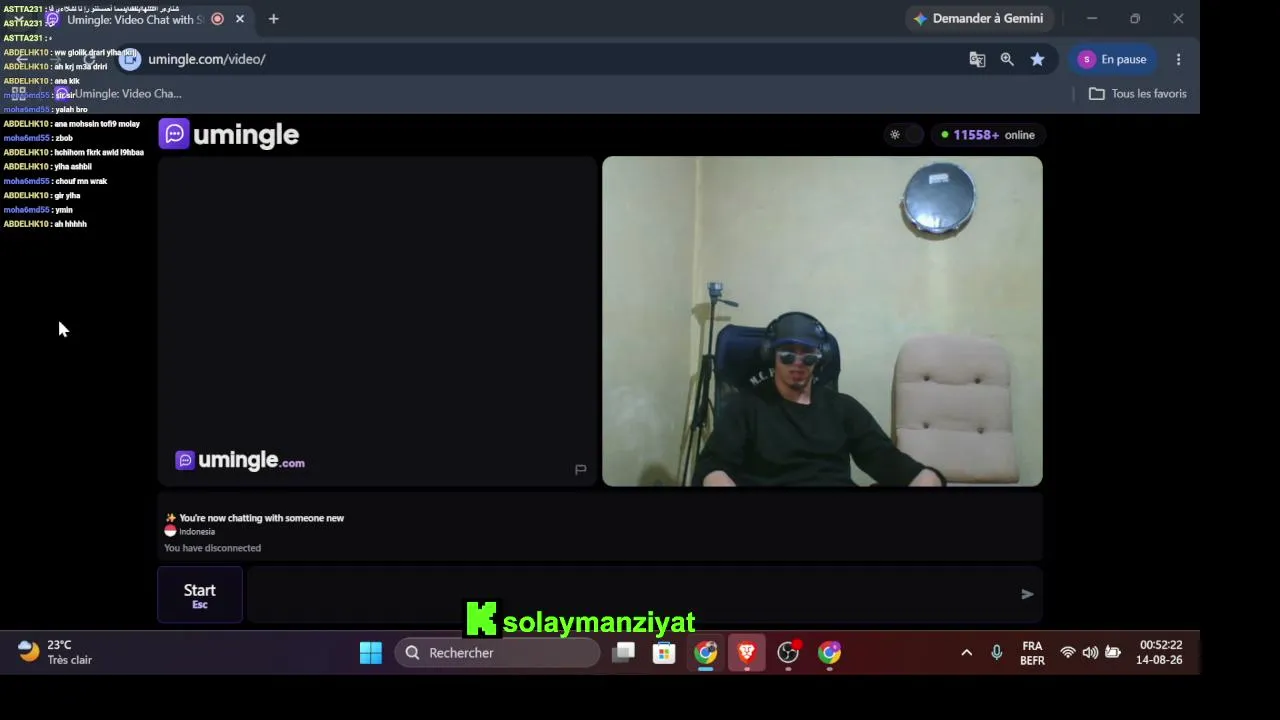Open Microsoft Store from the taskbar

click(x=664, y=653)
